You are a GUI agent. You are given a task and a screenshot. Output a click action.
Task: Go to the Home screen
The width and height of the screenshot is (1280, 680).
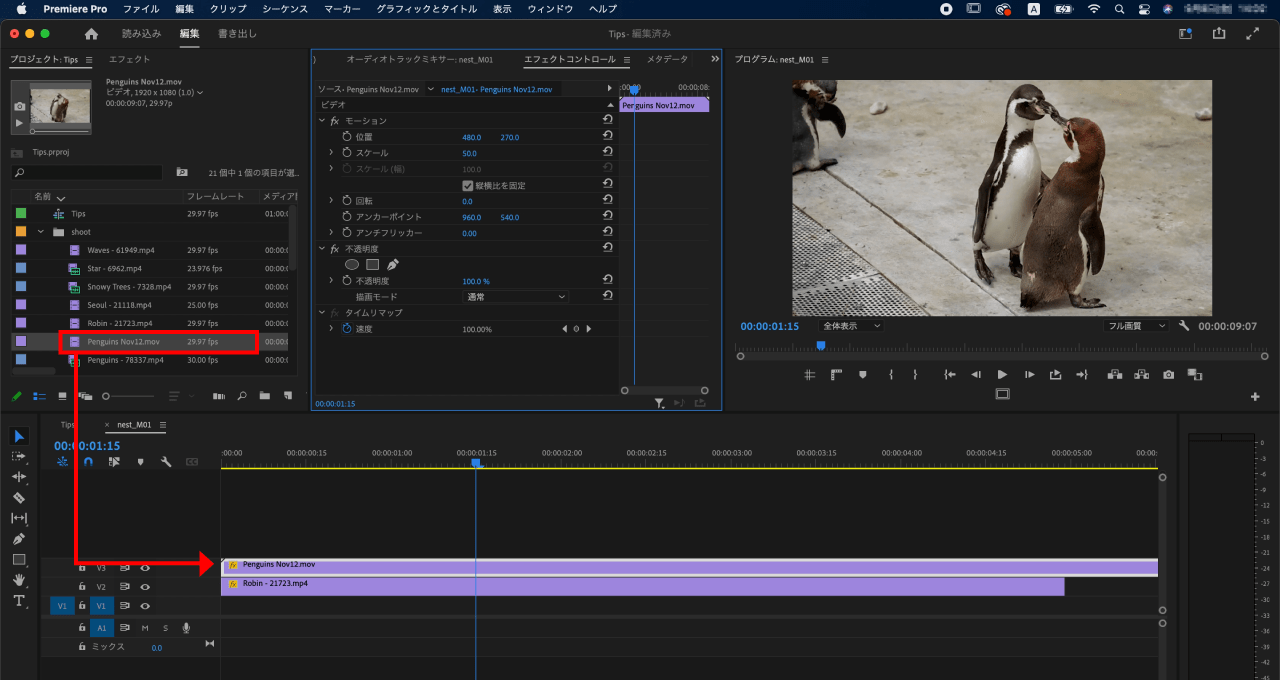pos(91,33)
